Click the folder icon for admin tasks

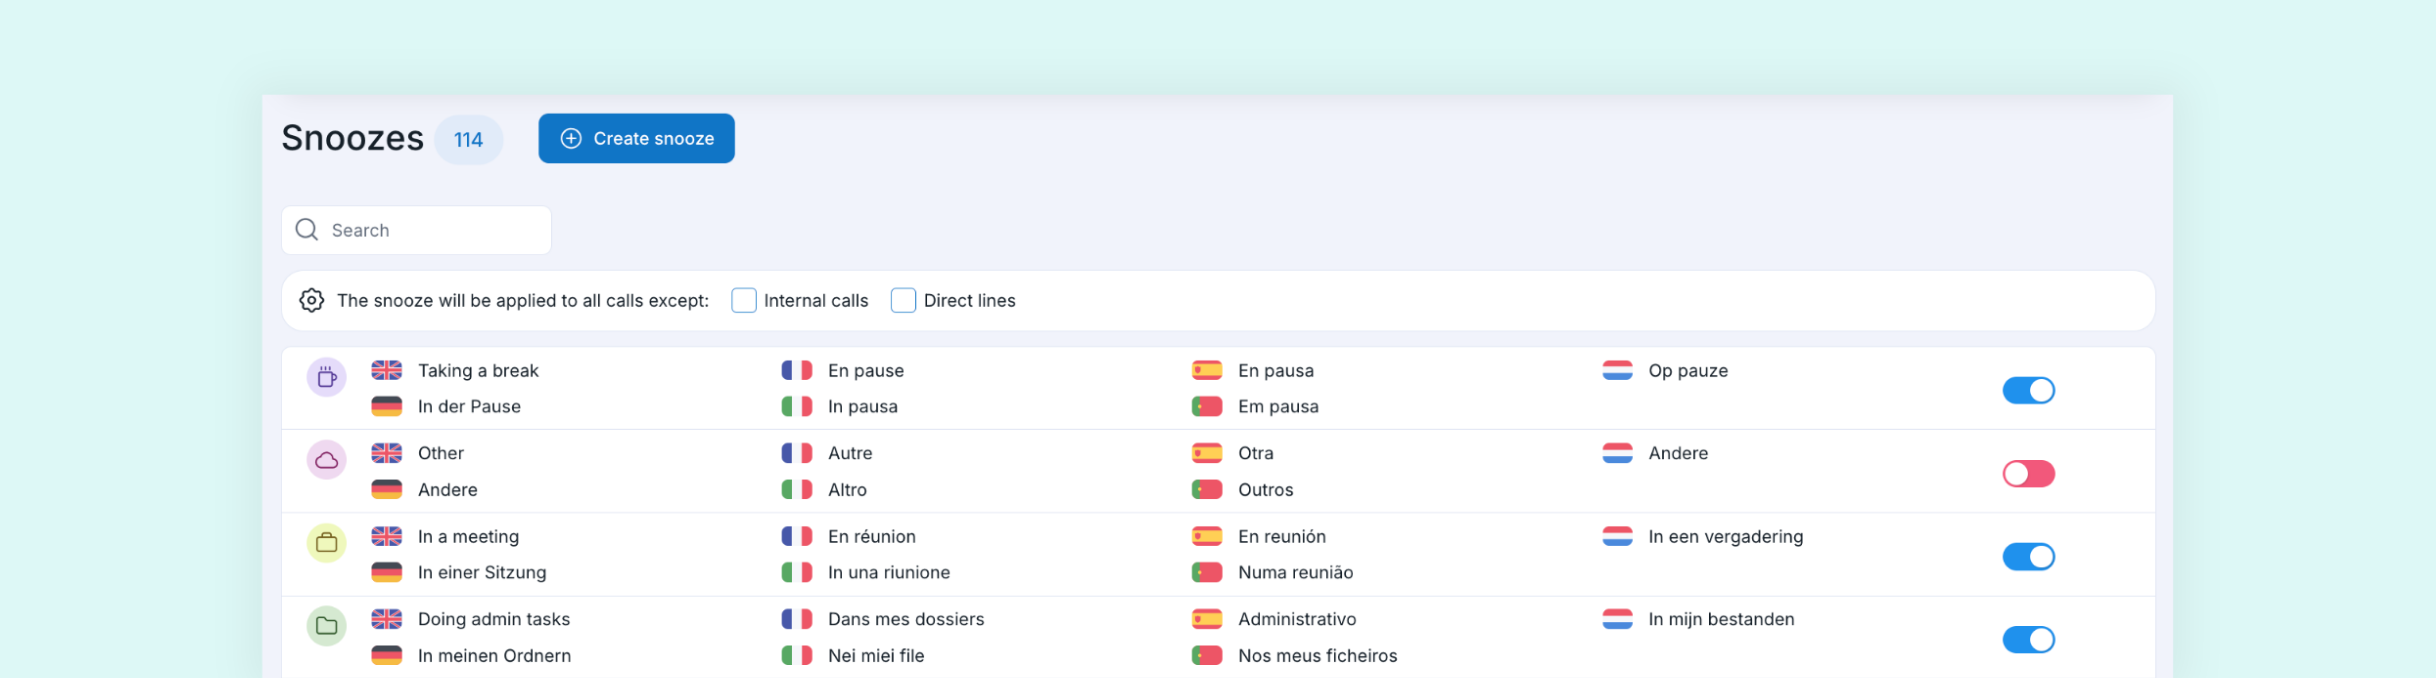tap(326, 626)
